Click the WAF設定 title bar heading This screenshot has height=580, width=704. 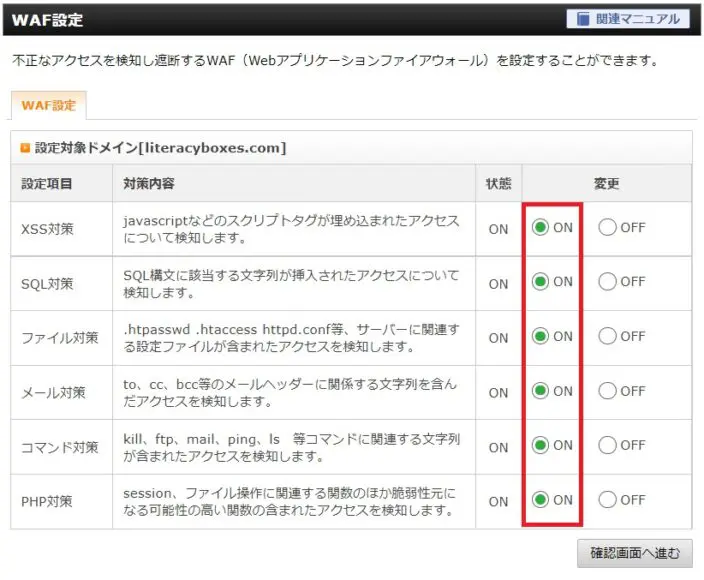pyautogui.click(x=47, y=20)
